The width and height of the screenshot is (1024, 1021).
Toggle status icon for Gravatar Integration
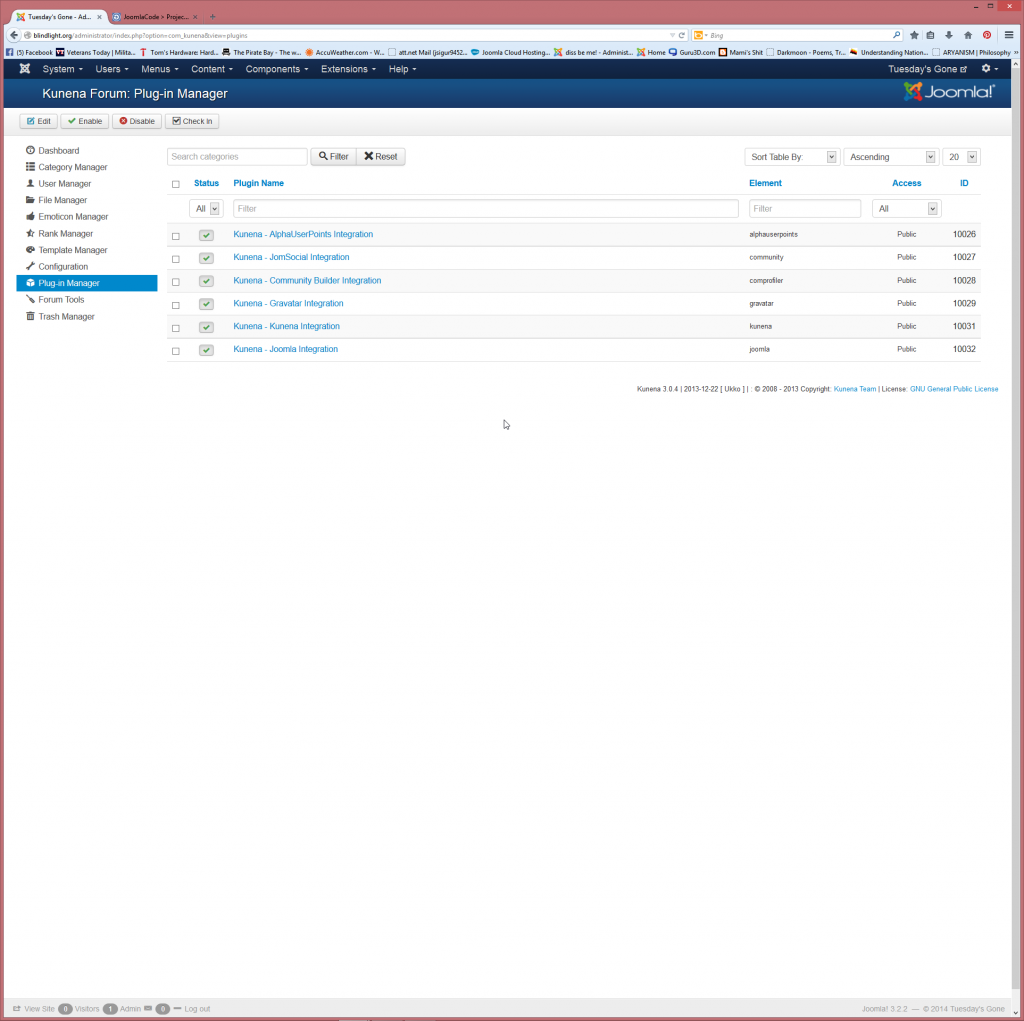pos(206,304)
